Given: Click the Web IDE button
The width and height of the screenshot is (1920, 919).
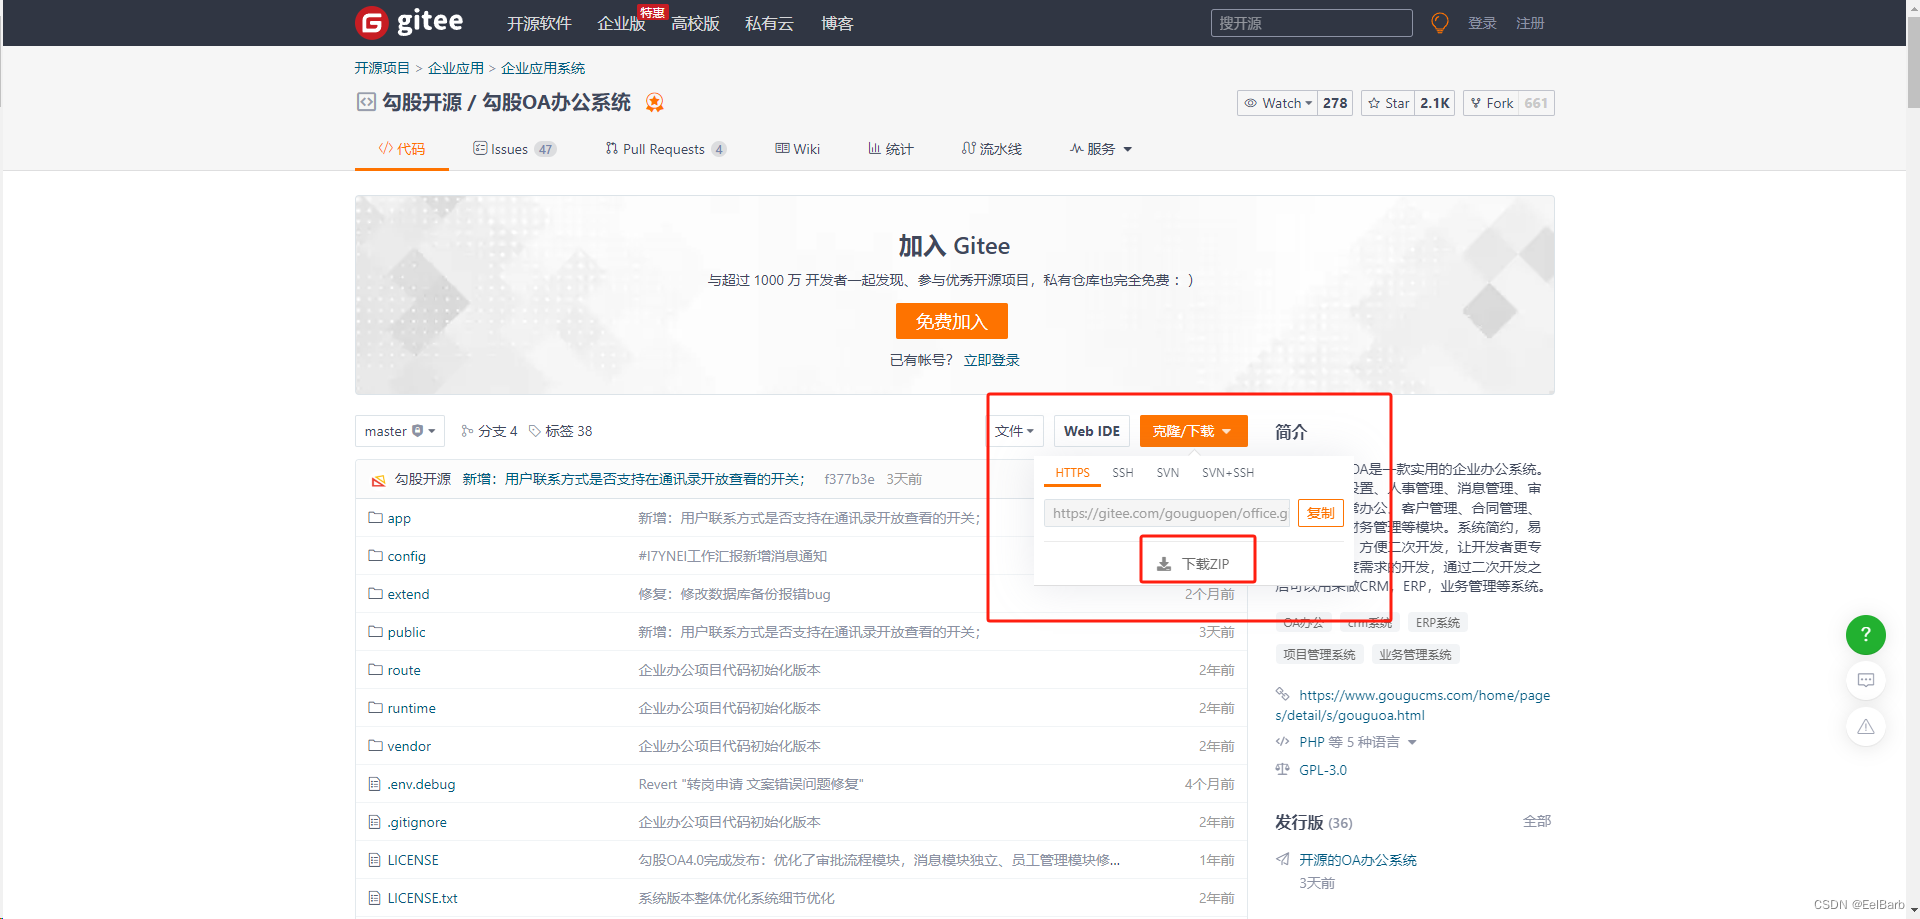Looking at the screenshot, I should 1092,431.
